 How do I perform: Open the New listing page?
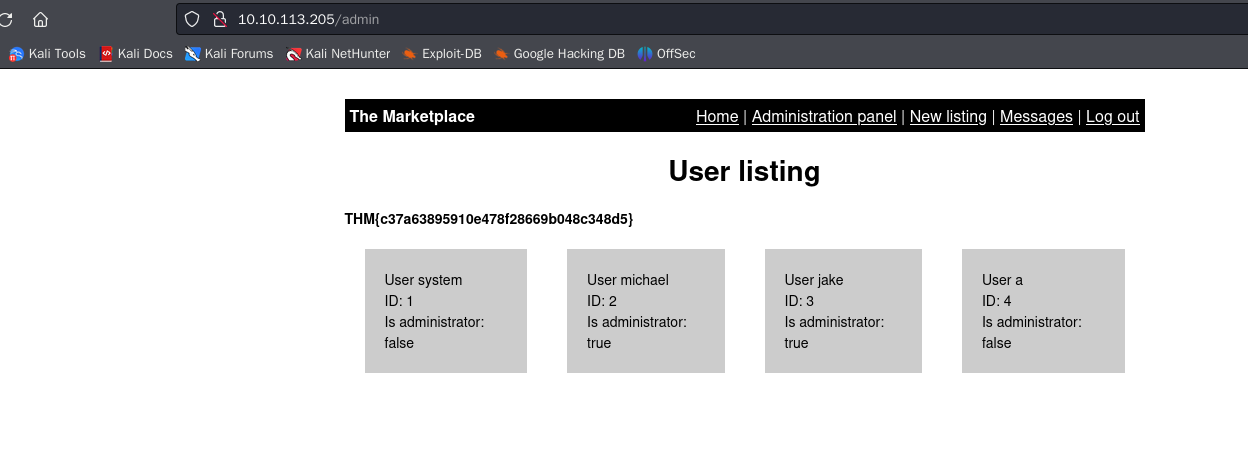coord(948,117)
